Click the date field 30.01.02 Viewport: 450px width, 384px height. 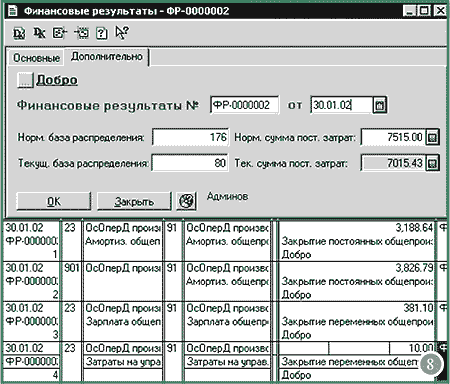pos(341,105)
